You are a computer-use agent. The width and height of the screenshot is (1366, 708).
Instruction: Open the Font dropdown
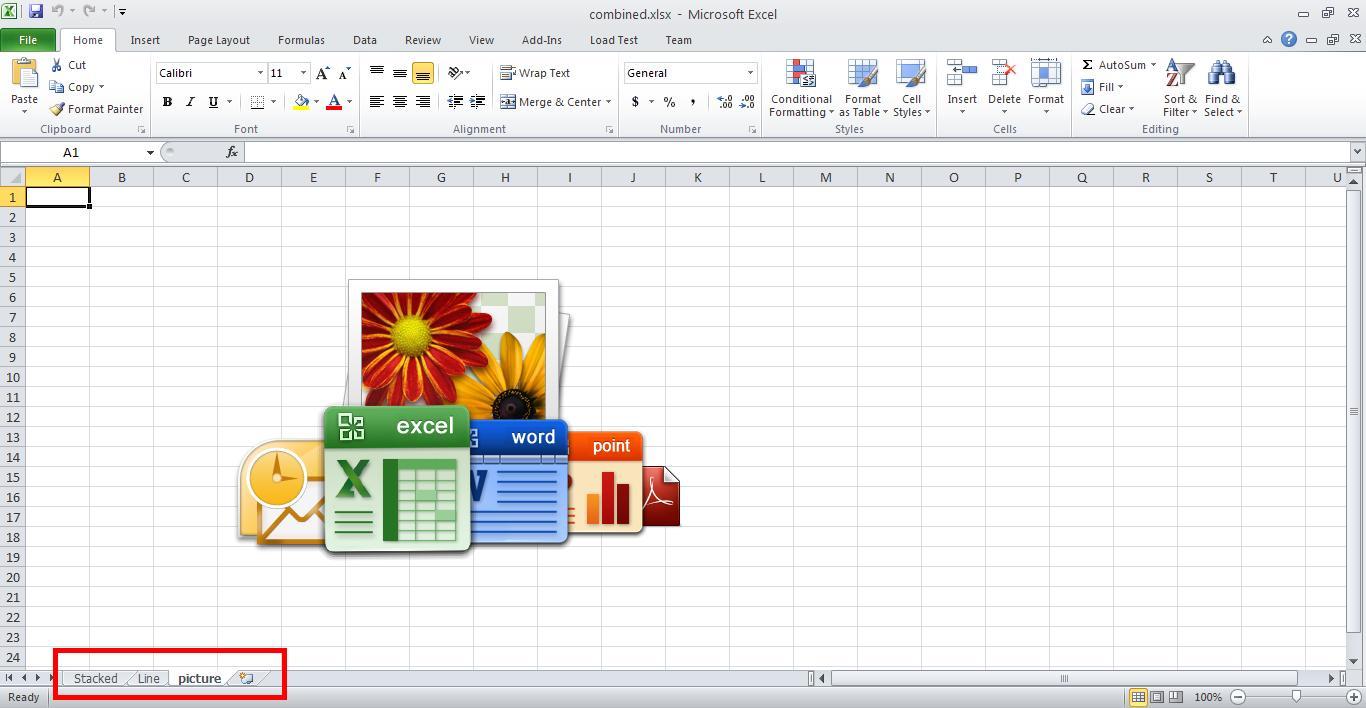pyautogui.click(x=258, y=72)
